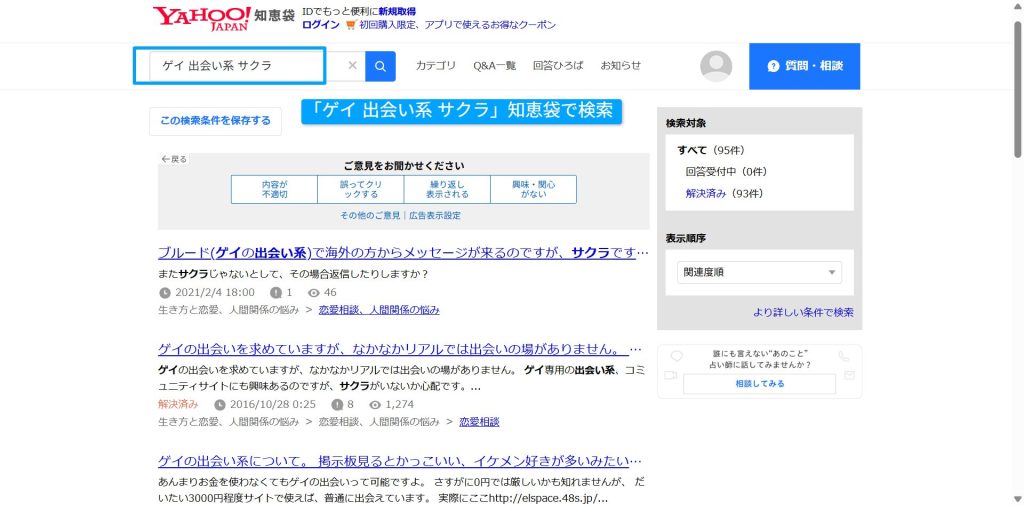Viewport: 1024px width, 505px height.
Task: Click the eye view icon beside 46
Action: click(313, 293)
